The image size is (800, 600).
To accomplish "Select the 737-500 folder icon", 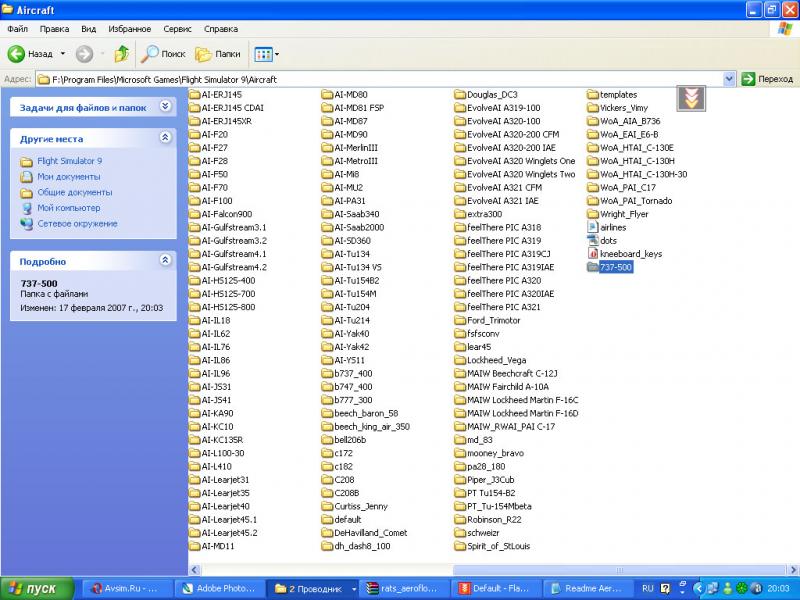I will coord(592,267).
